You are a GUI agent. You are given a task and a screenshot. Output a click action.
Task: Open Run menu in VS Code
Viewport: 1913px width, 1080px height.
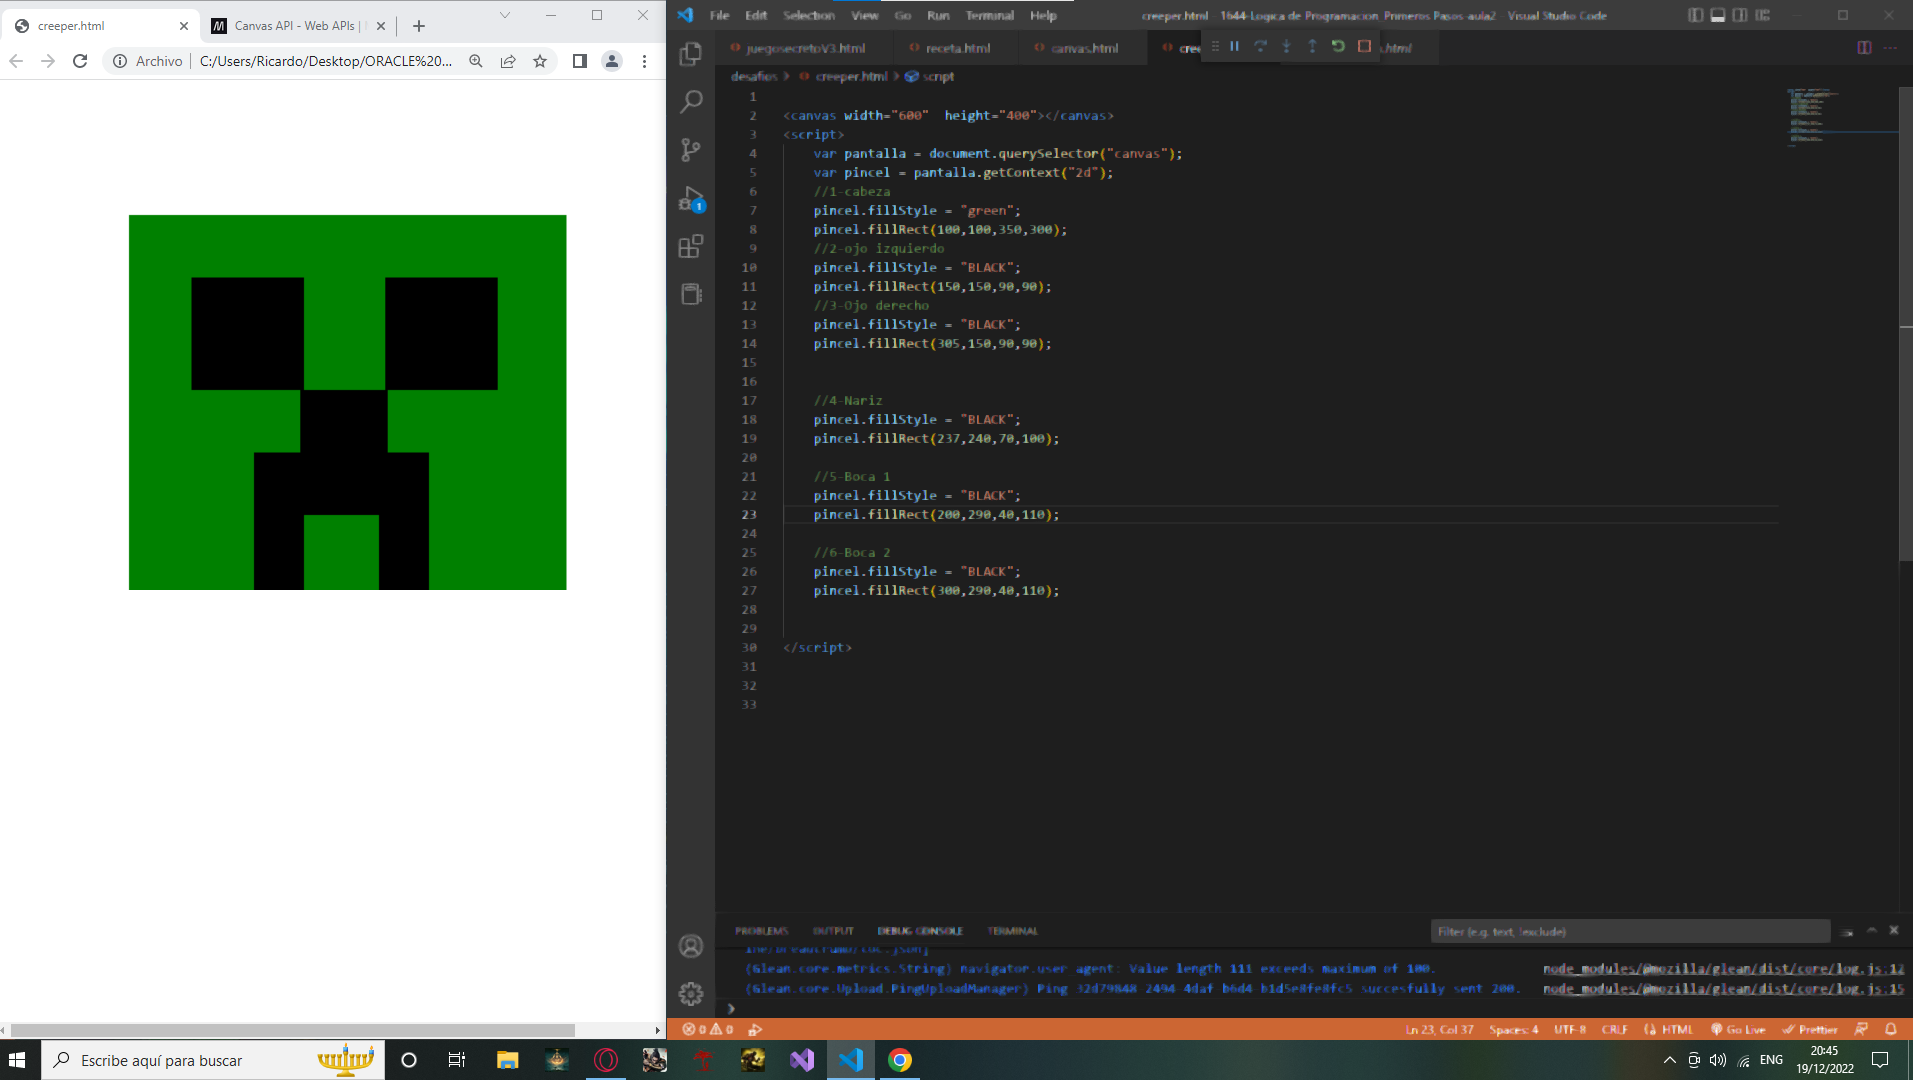[x=938, y=15]
